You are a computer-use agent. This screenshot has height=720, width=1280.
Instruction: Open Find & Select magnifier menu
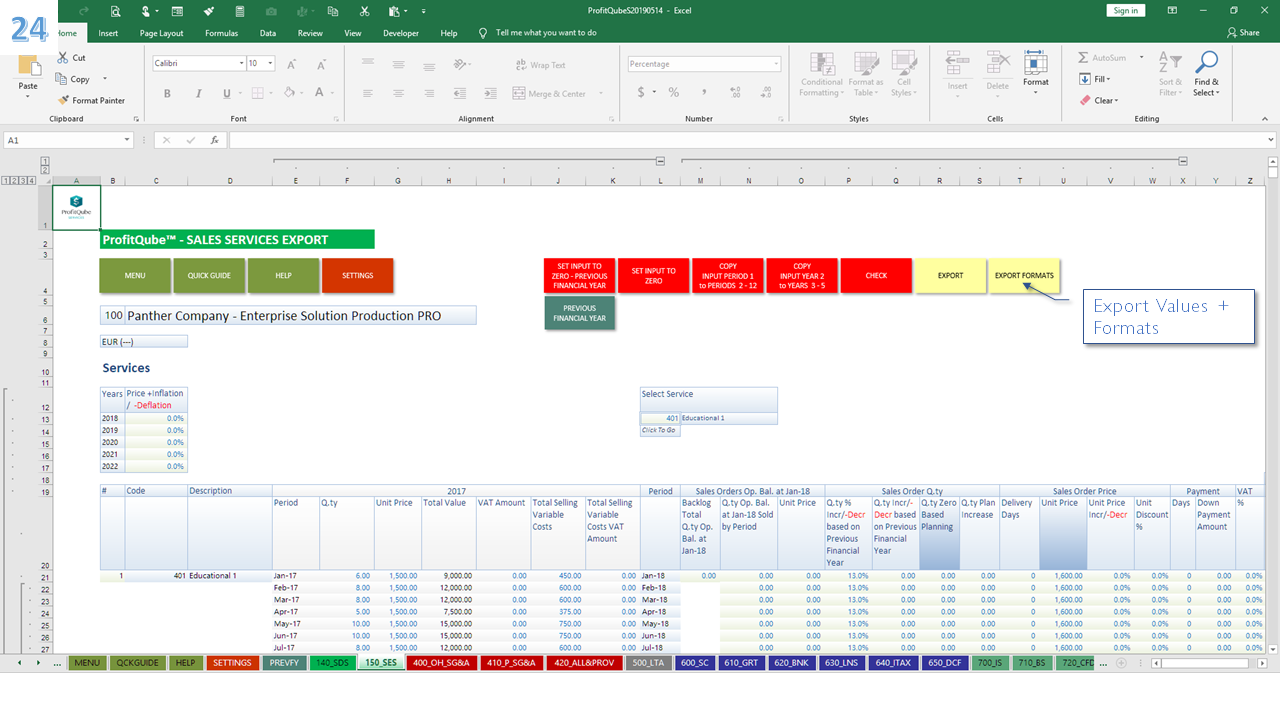(x=1206, y=74)
